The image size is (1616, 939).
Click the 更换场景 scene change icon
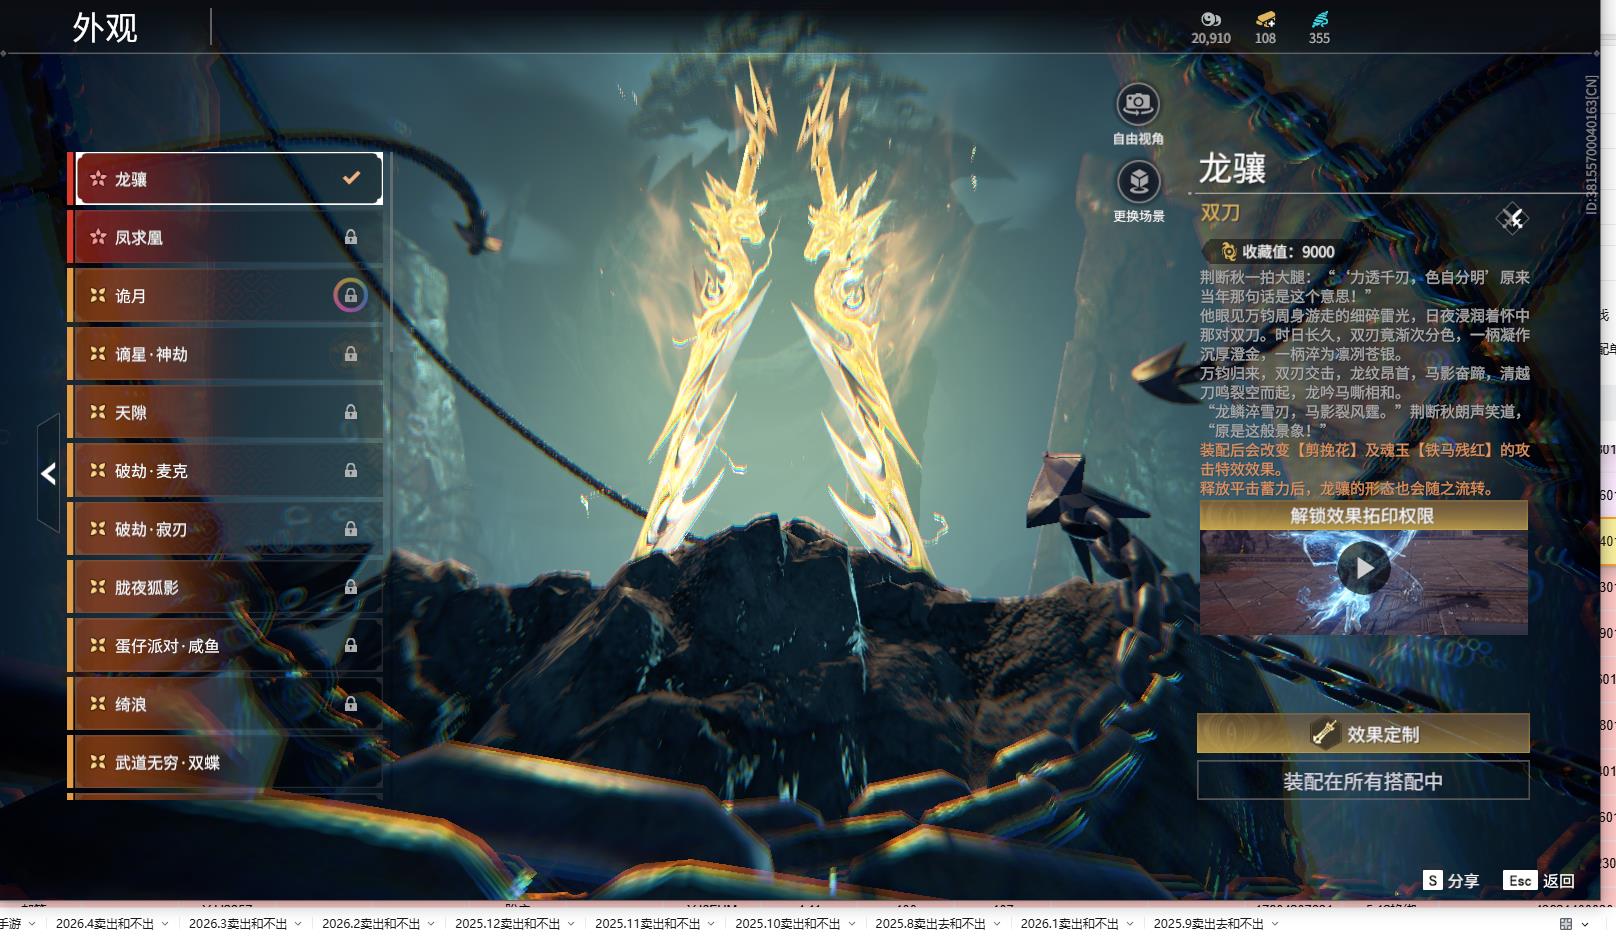click(x=1138, y=182)
